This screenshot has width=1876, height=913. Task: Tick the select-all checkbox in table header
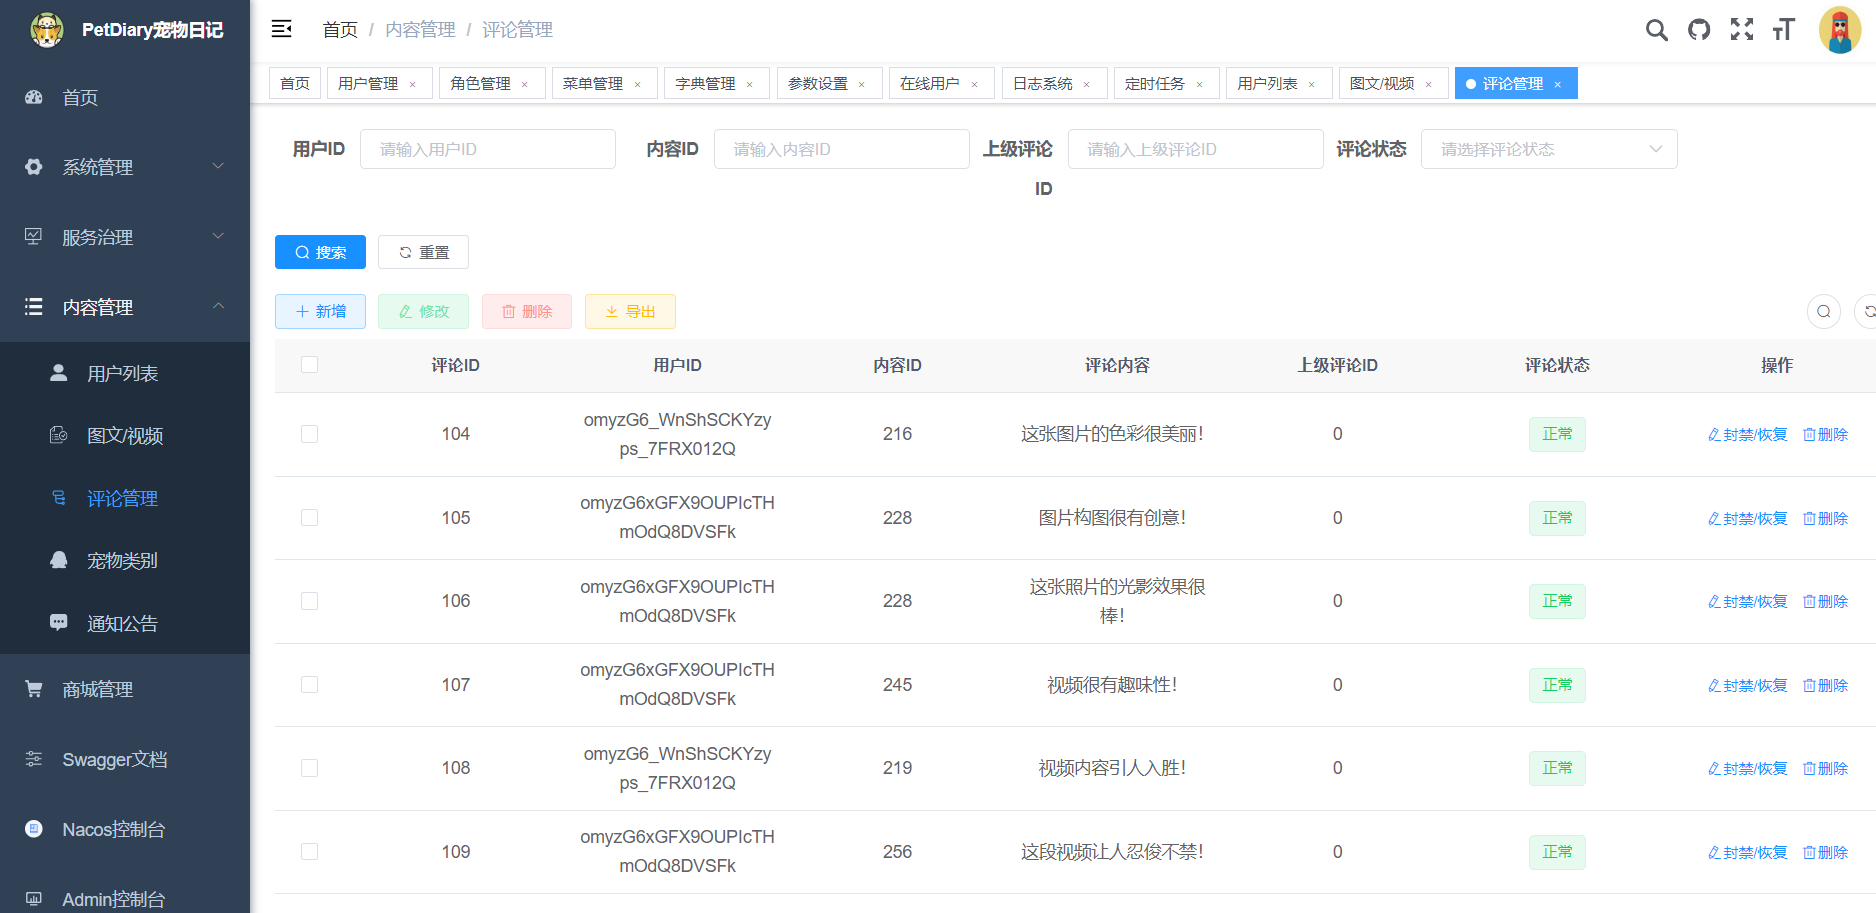click(310, 365)
